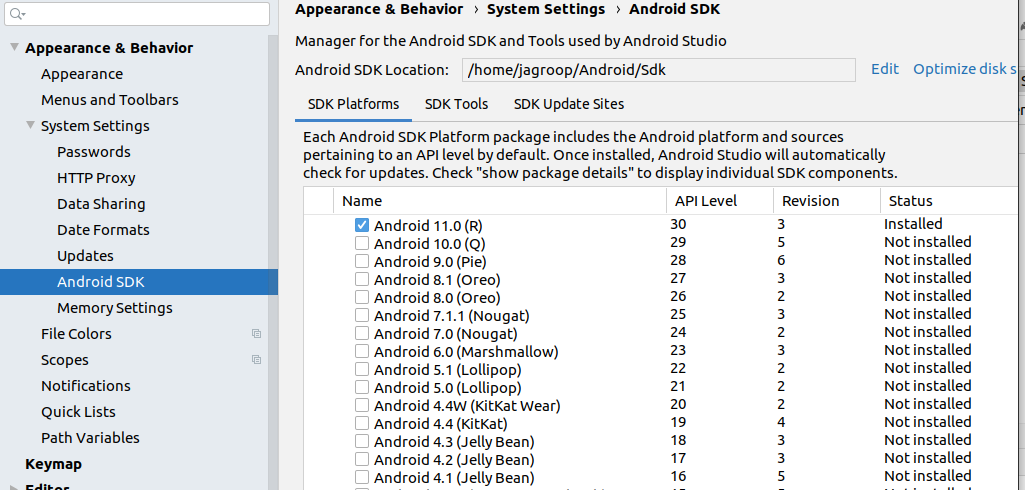Viewport: 1025px width, 490px height.
Task: Click the Android SDK Location path field
Action: [x=658, y=70]
